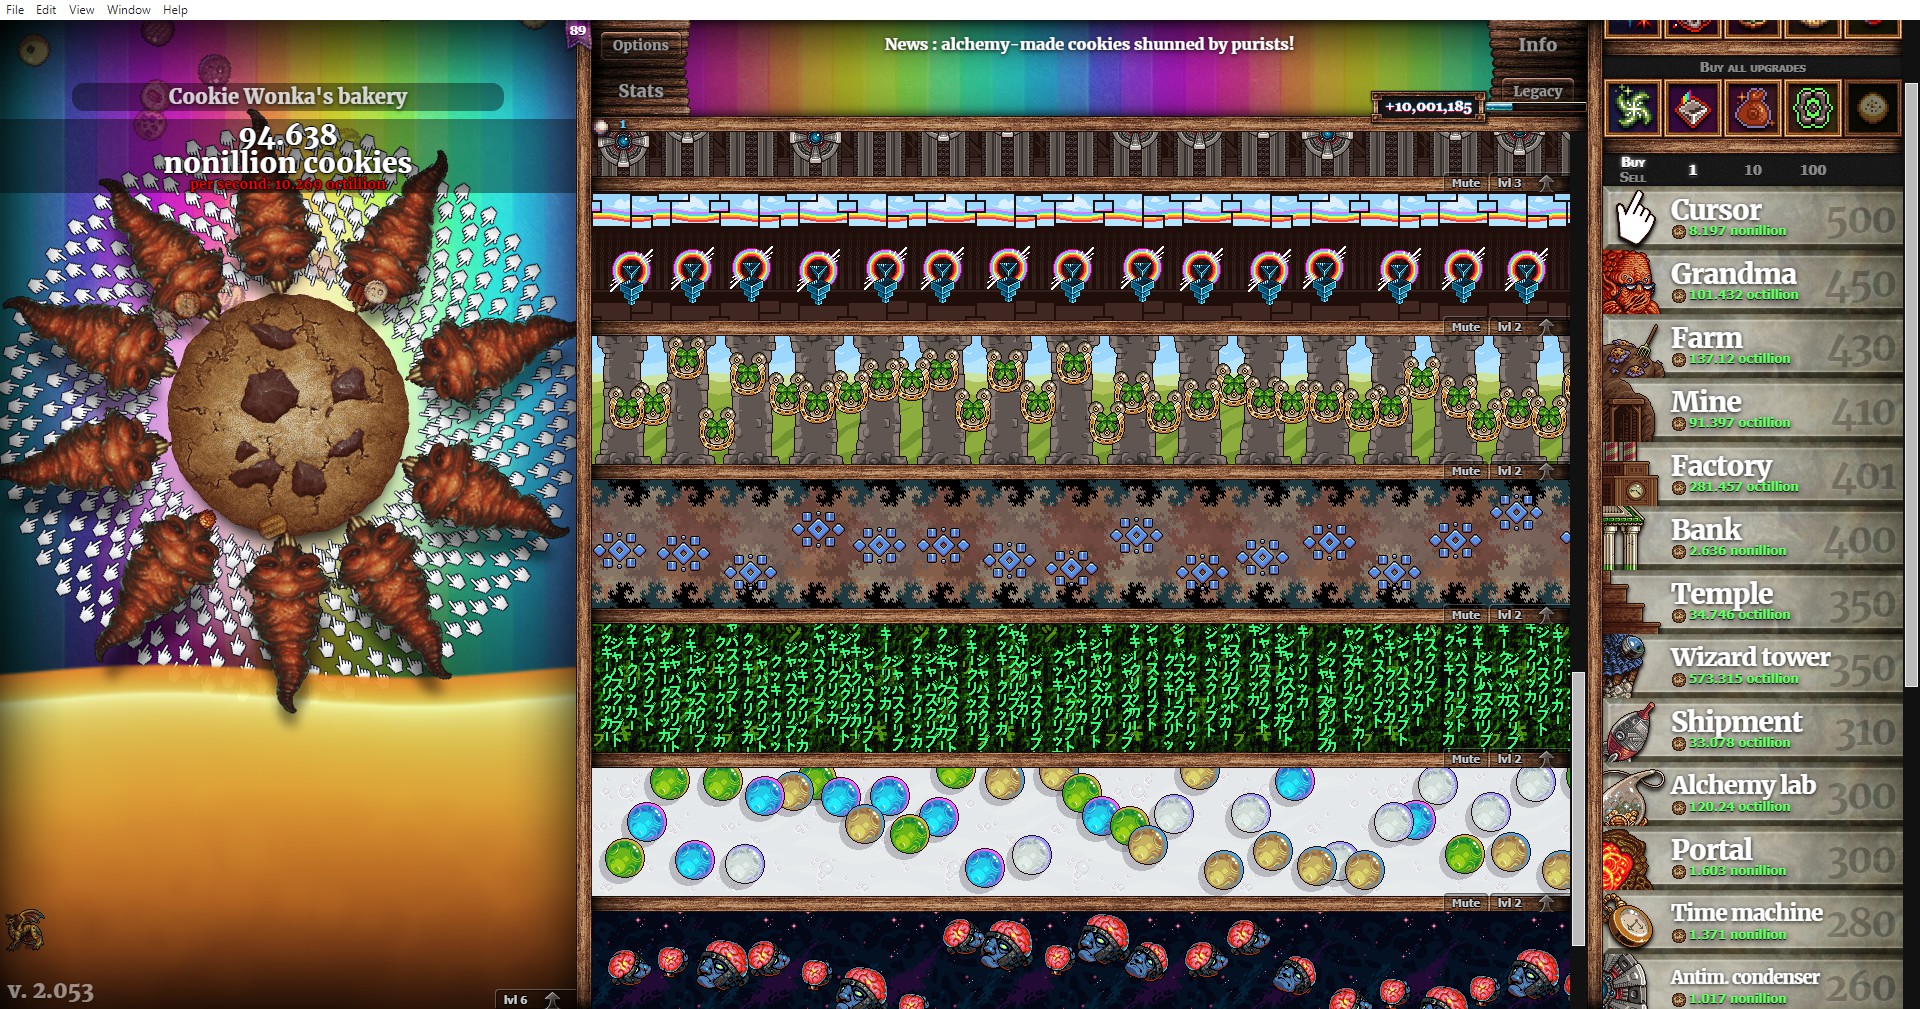The image size is (1920, 1009).
Task: Open the Stats panel
Action: [640, 91]
